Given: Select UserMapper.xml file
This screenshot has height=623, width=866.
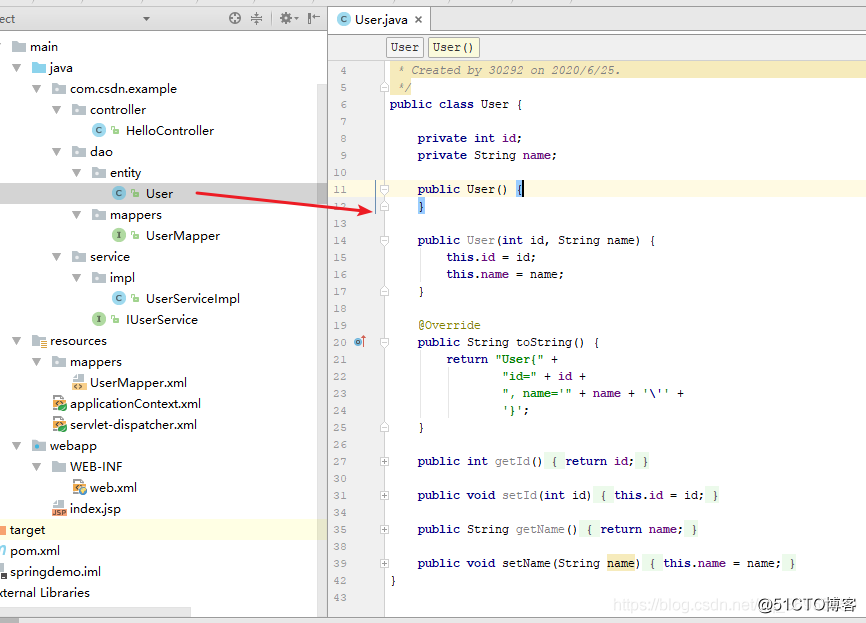Looking at the screenshot, I should tap(138, 383).
